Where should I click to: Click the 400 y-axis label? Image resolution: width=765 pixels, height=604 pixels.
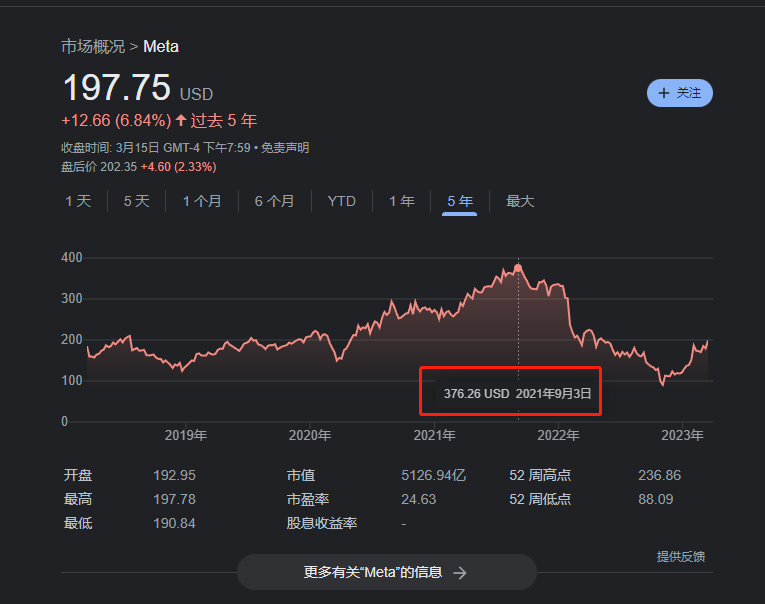(x=72, y=258)
